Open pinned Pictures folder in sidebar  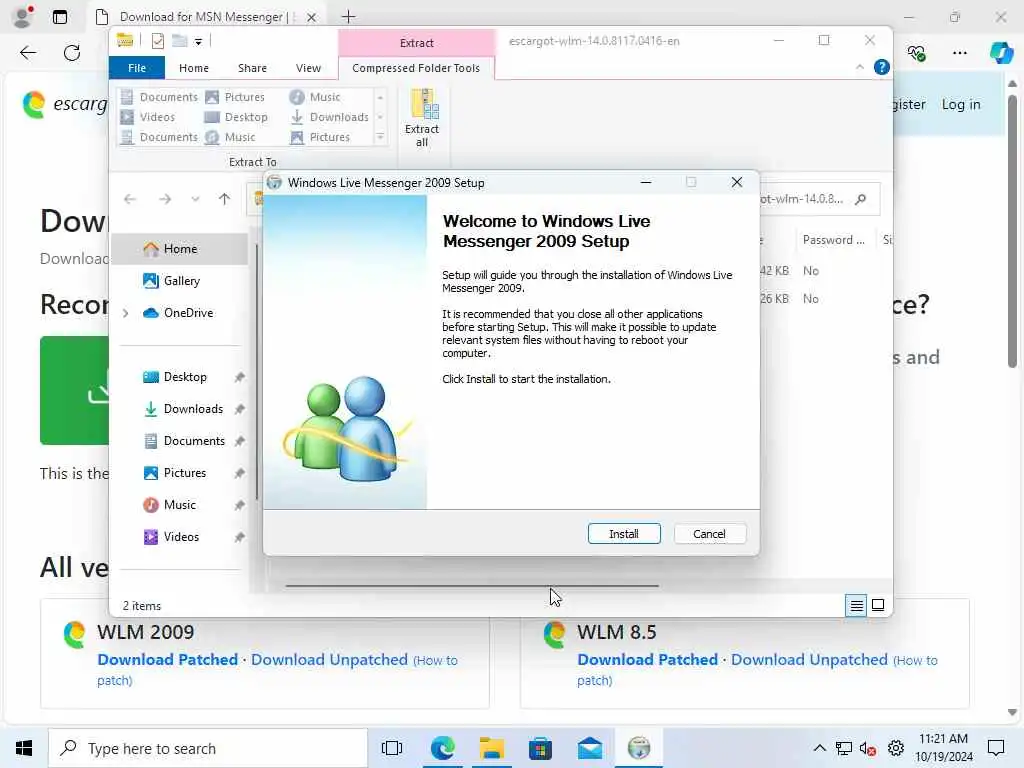185,473
